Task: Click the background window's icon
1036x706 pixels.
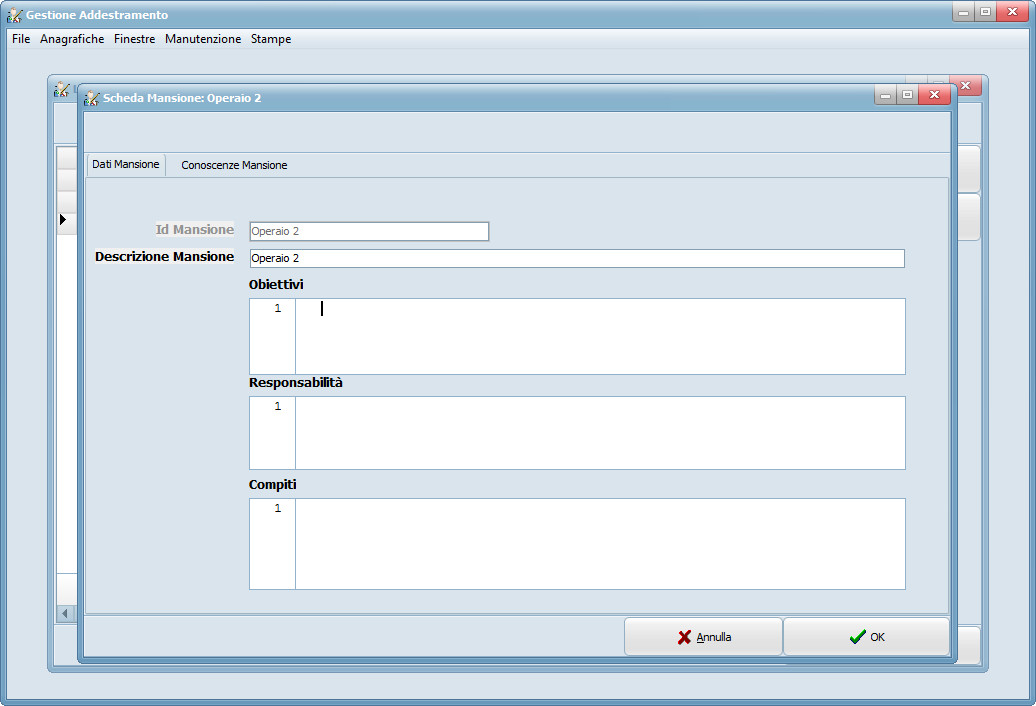Action: coord(61,89)
